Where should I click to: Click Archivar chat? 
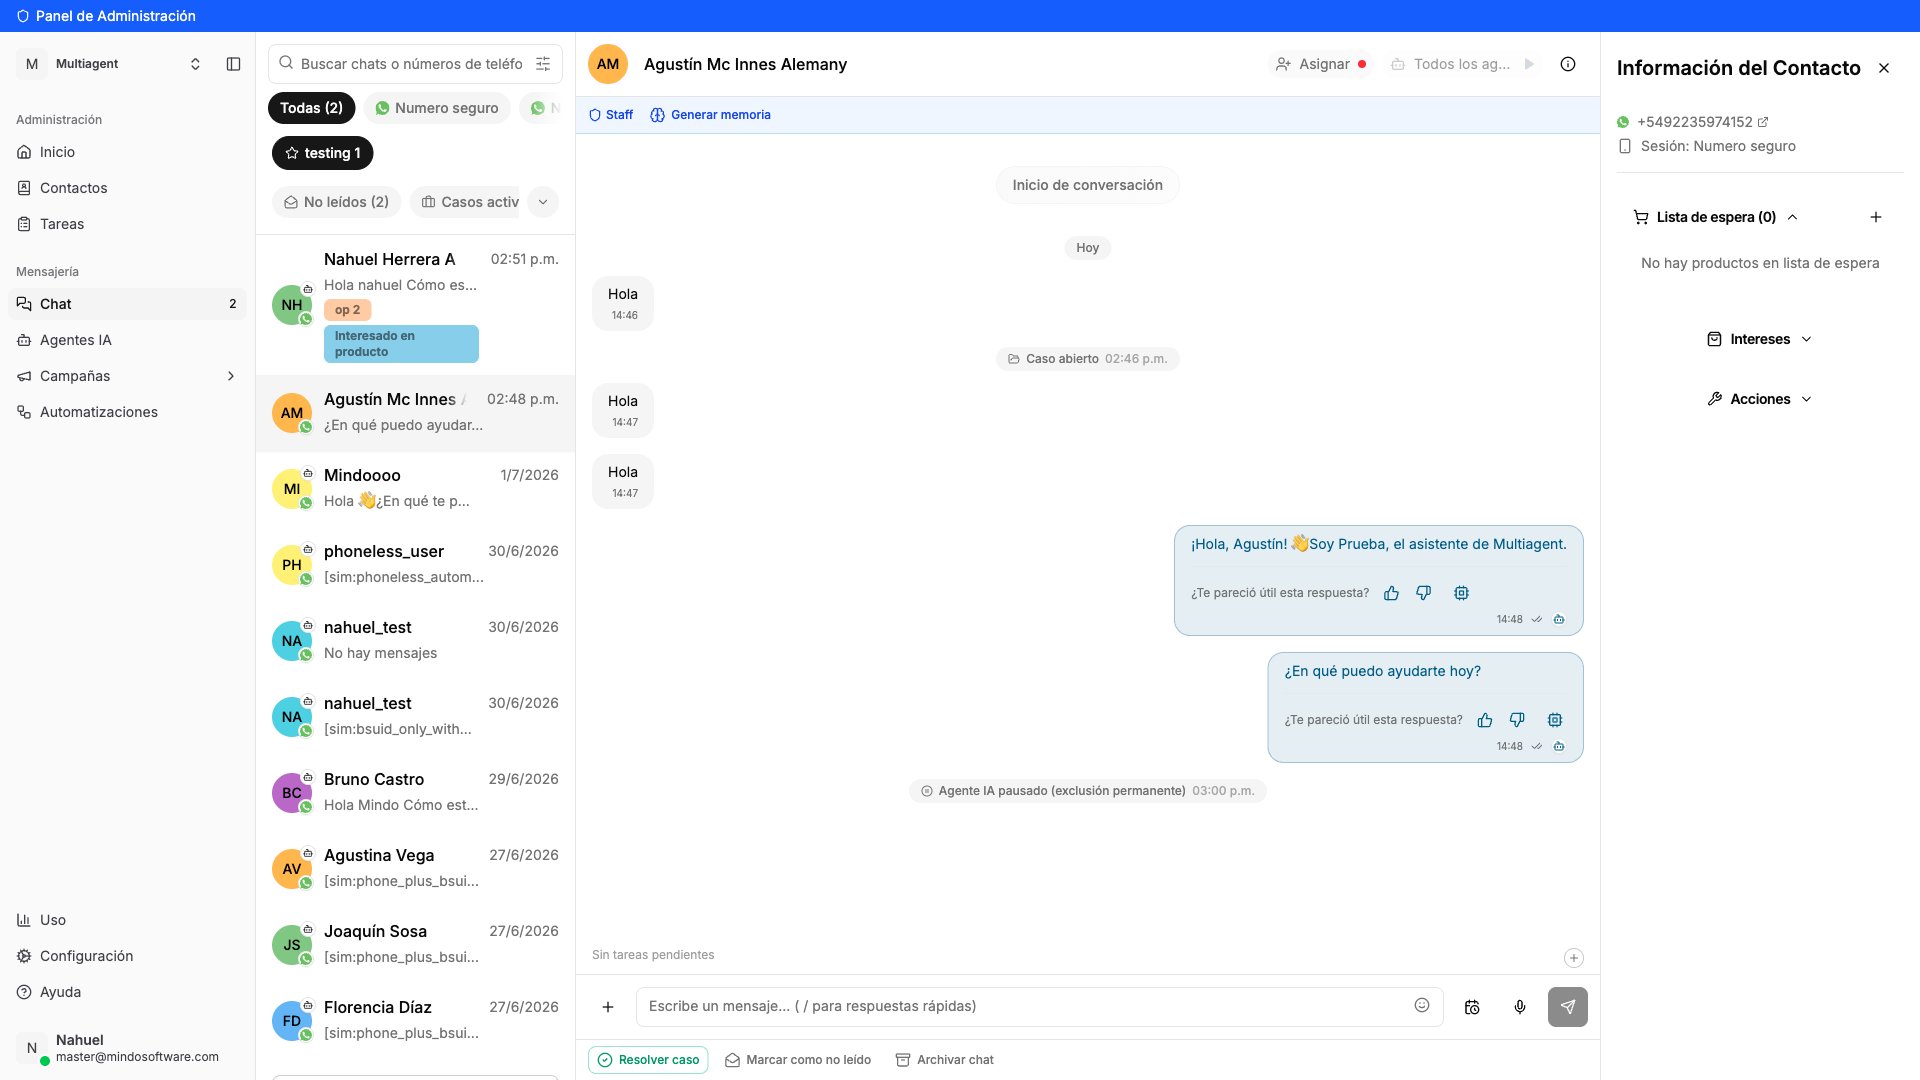(x=944, y=1060)
